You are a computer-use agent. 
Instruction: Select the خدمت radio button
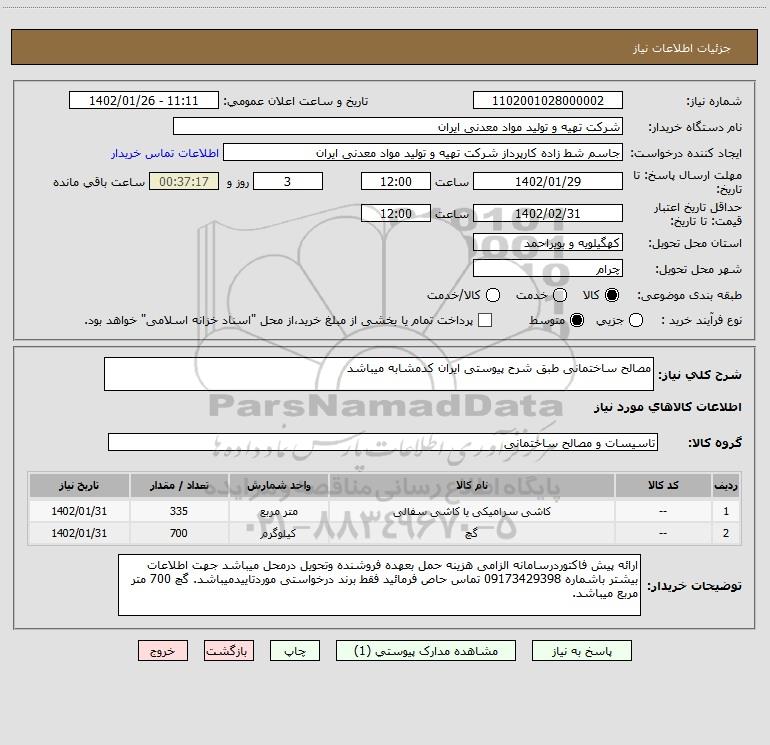tap(560, 295)
